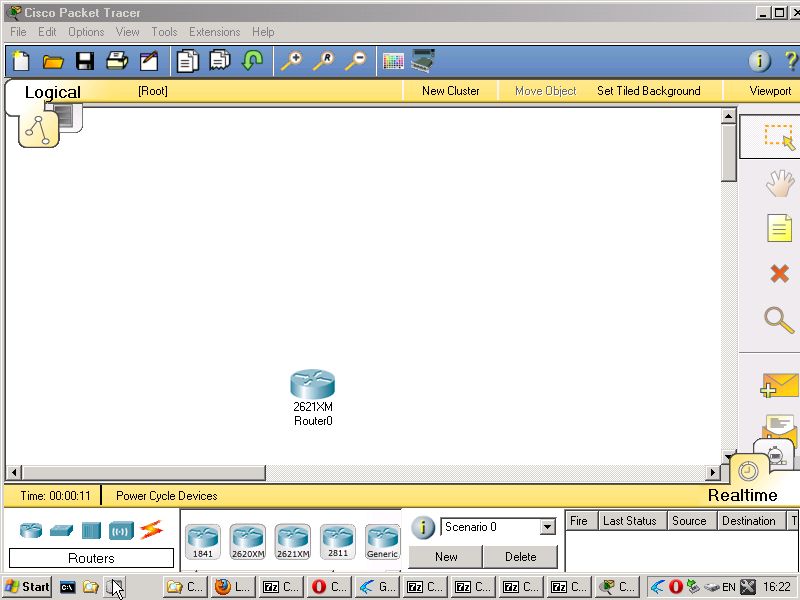
Task: Select the Switches device category icon
Action: click(61, 531)
